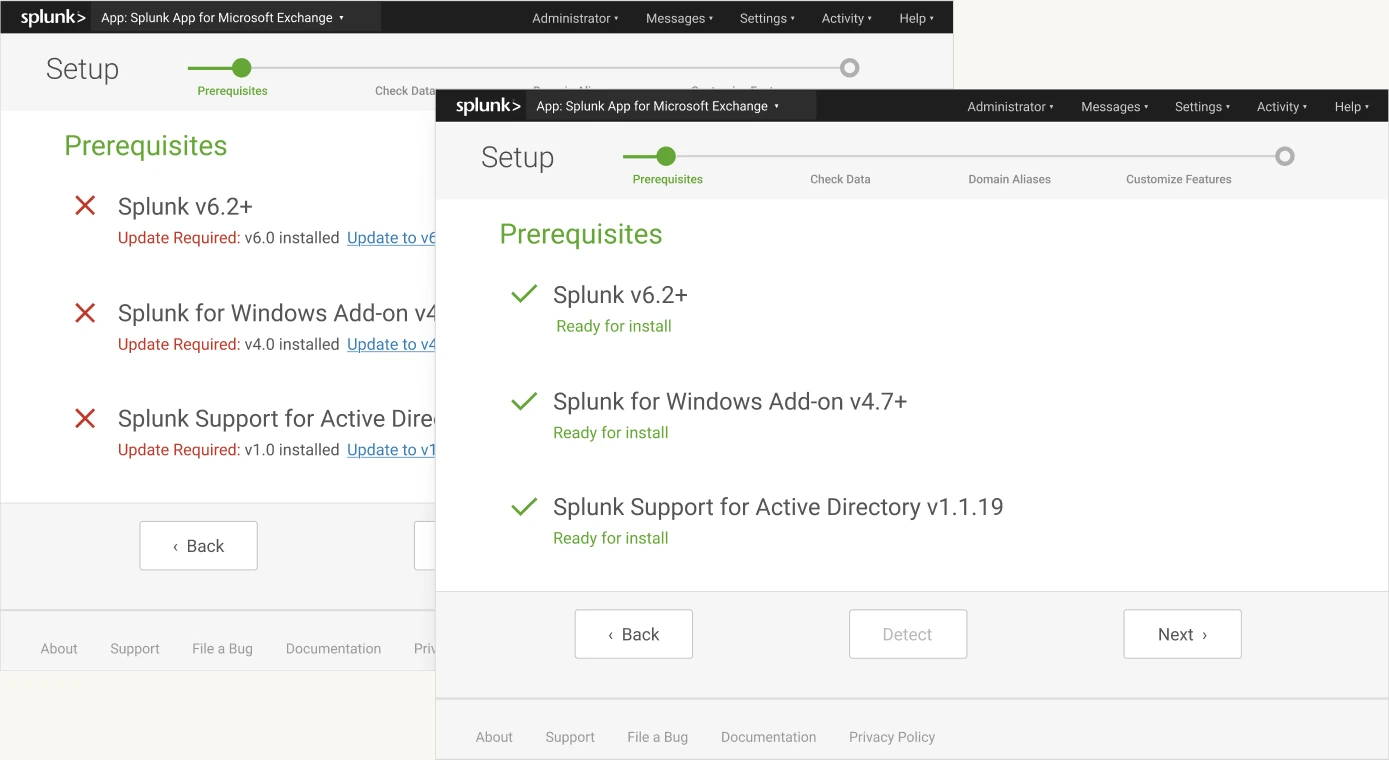1389x760 pixels.
Task: Open the Settings menu in the back window
Action: 767,19
